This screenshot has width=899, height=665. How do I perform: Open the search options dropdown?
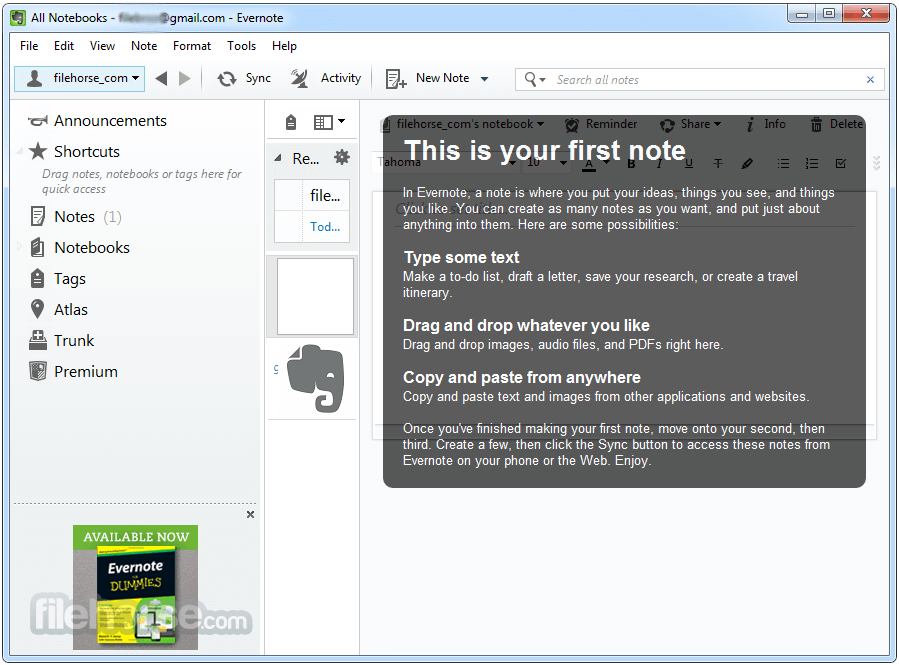coord(536,80)
